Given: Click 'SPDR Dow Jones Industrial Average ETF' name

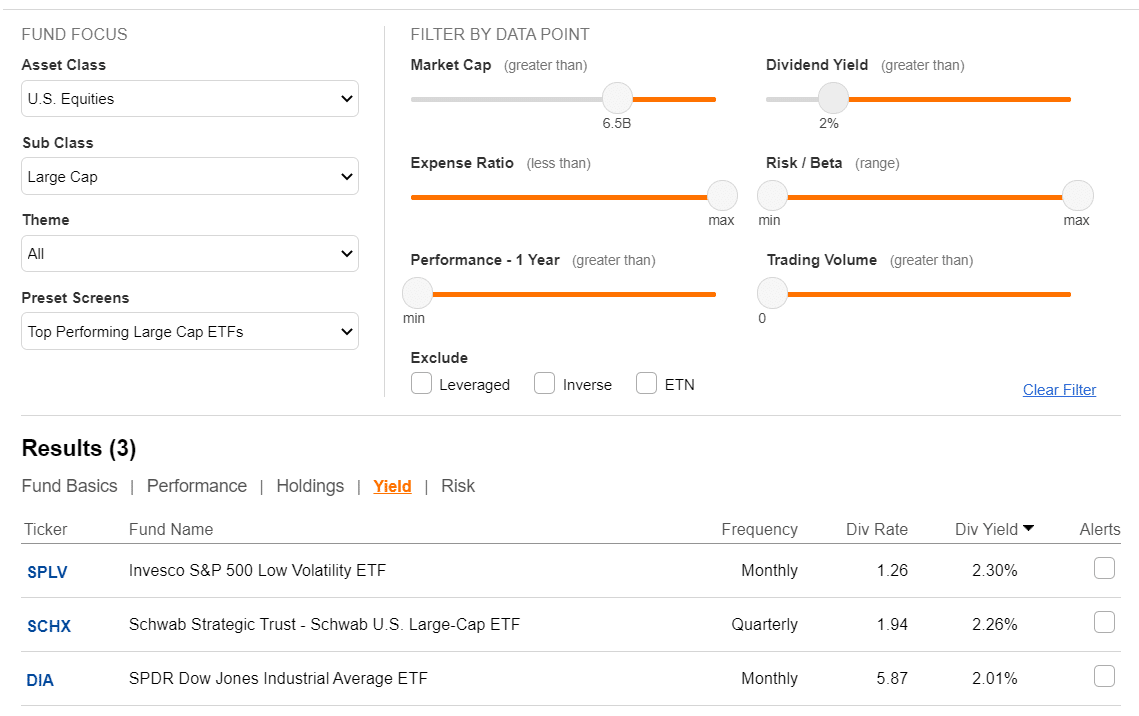Looking at the screenshot, I should [x=278, y=678].
